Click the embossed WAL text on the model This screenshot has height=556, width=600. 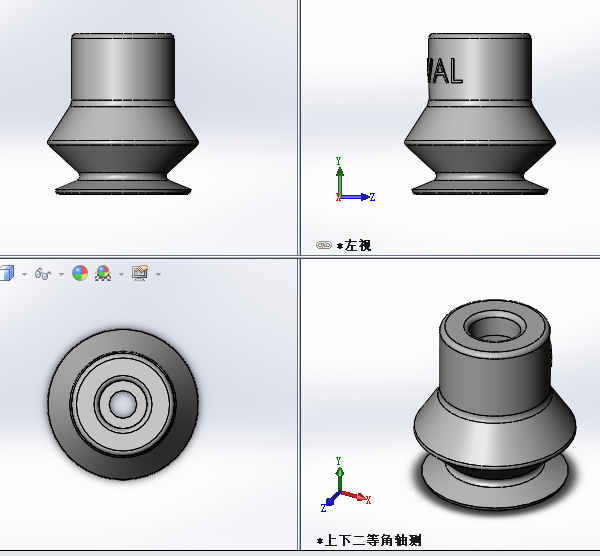[x=445, y=71]
